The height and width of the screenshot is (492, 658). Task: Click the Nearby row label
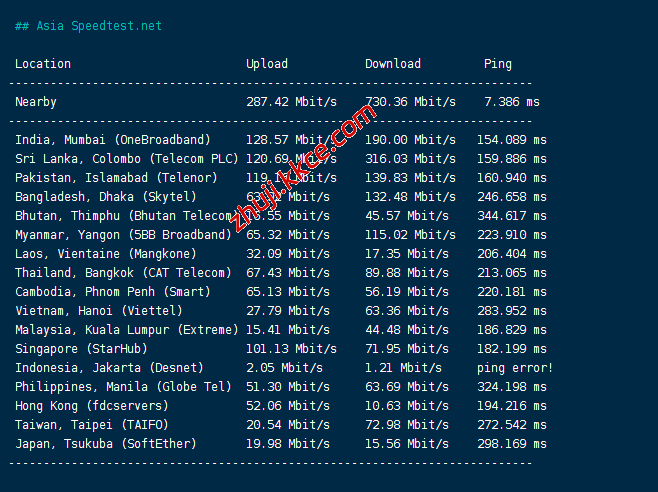36,102
